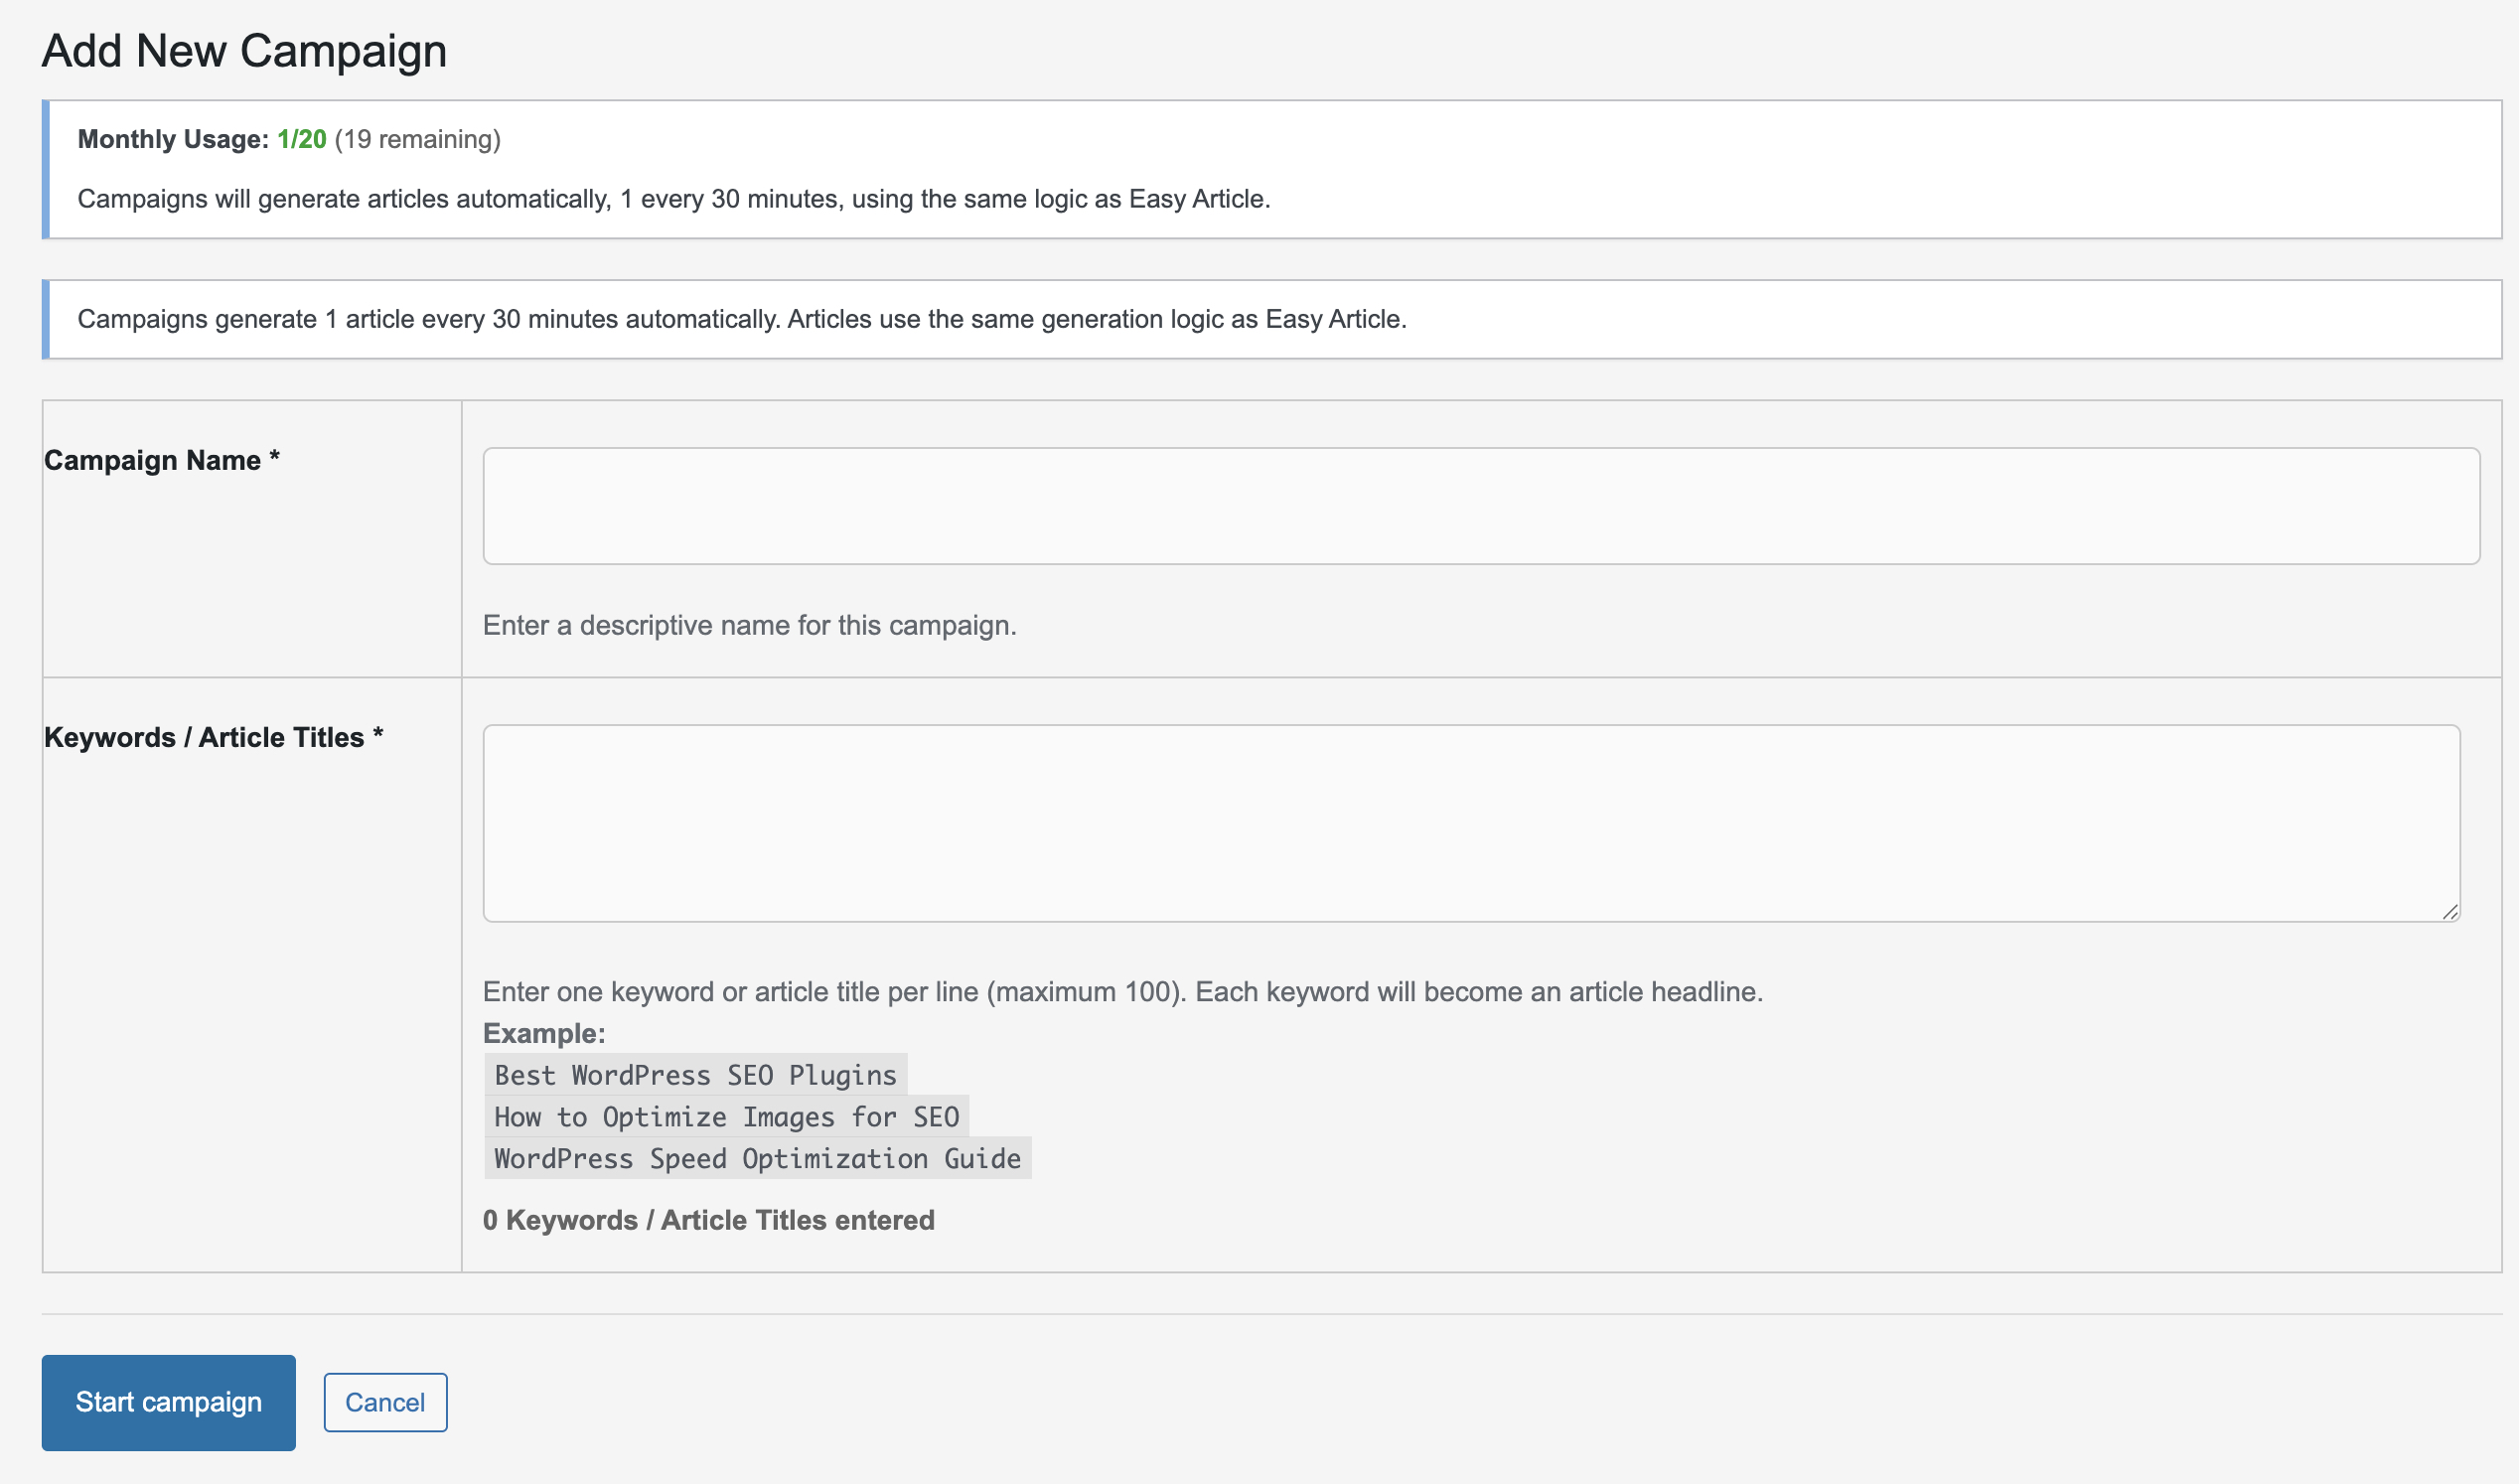Screen dimensions: 2519x1484
Task: Click the green 1/20 usage count
Action: click(301, 139)
